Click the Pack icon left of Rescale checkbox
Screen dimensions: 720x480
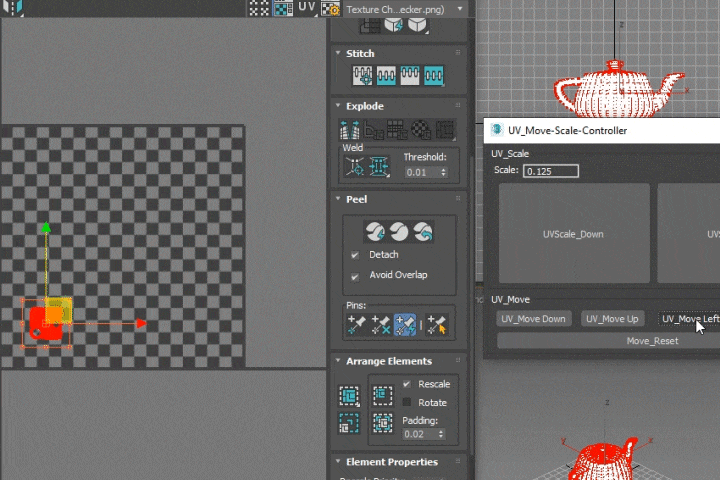click(382, 395)
